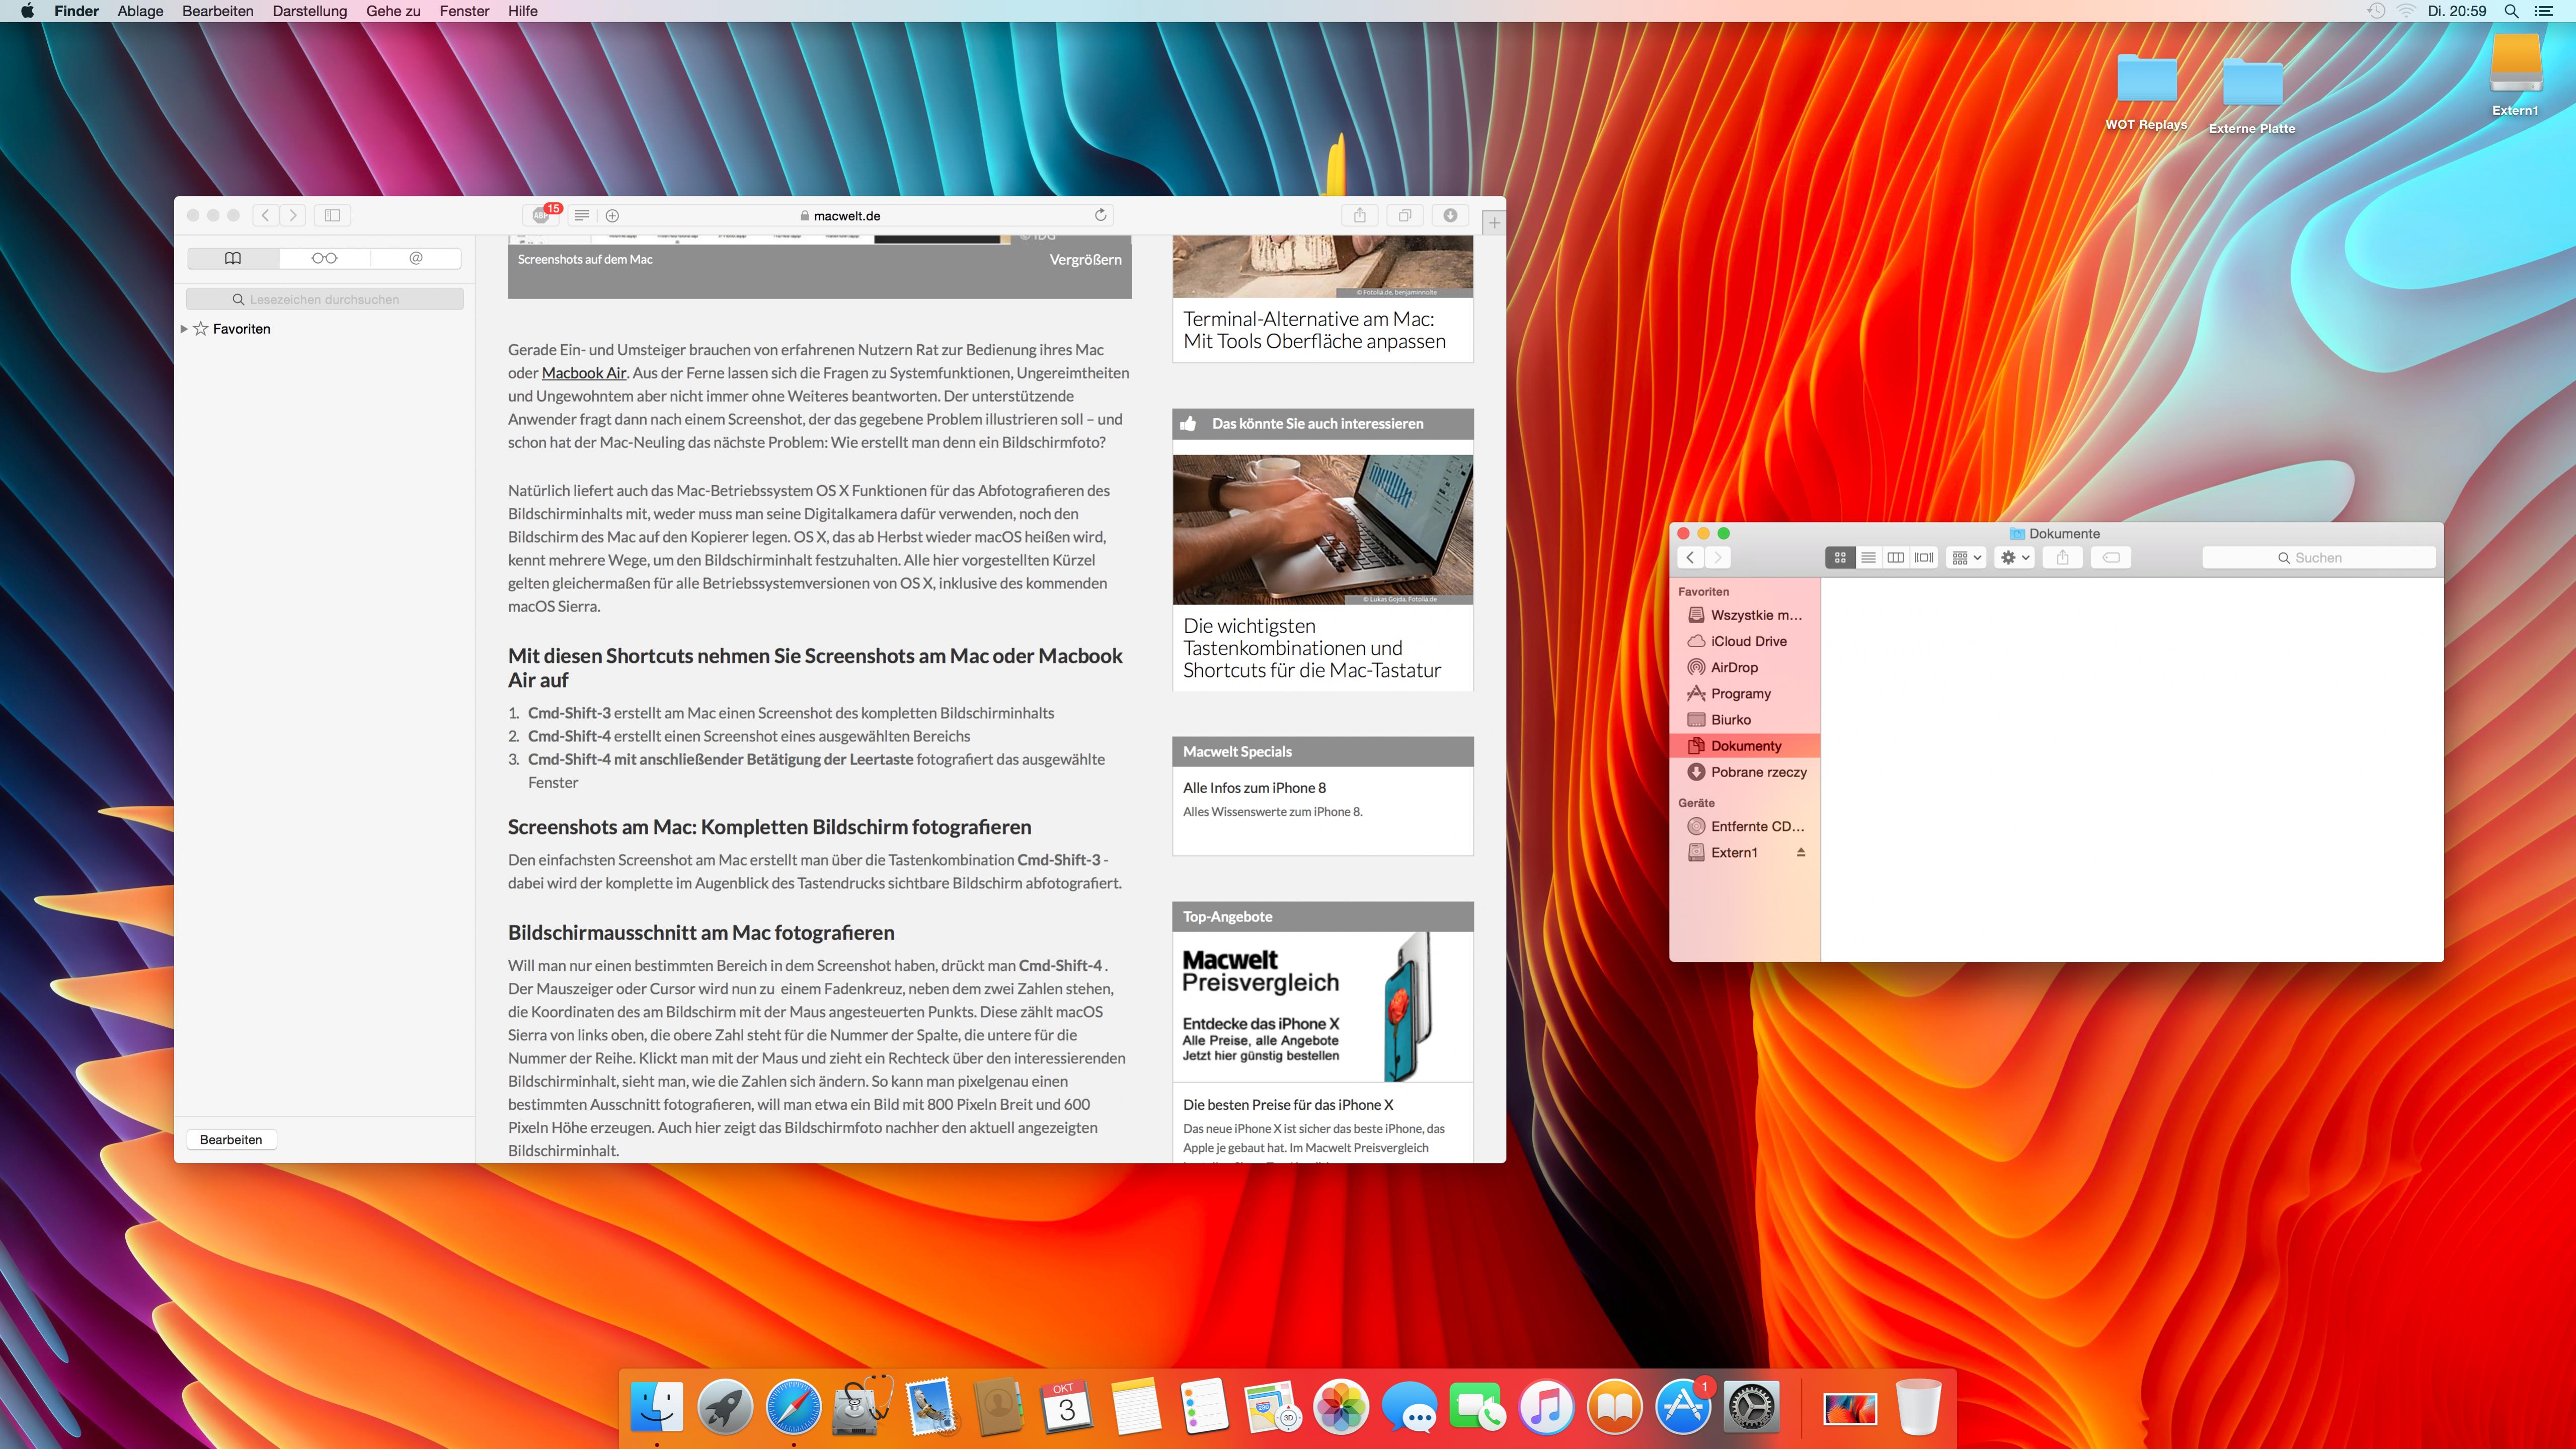The height and width of the screenshot is (1449, 2576).
Task: Click the Edit Tags icon in Finder toolbar
Action: pyautogui.click(x=2111, y=558)
